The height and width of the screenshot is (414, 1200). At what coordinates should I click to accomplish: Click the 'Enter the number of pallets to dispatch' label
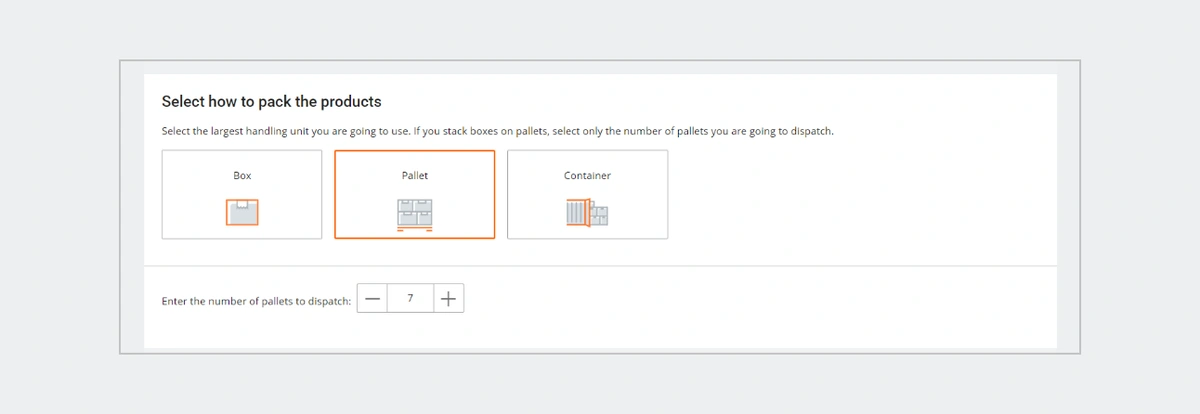pyautogui.click(x=256, y=301)
